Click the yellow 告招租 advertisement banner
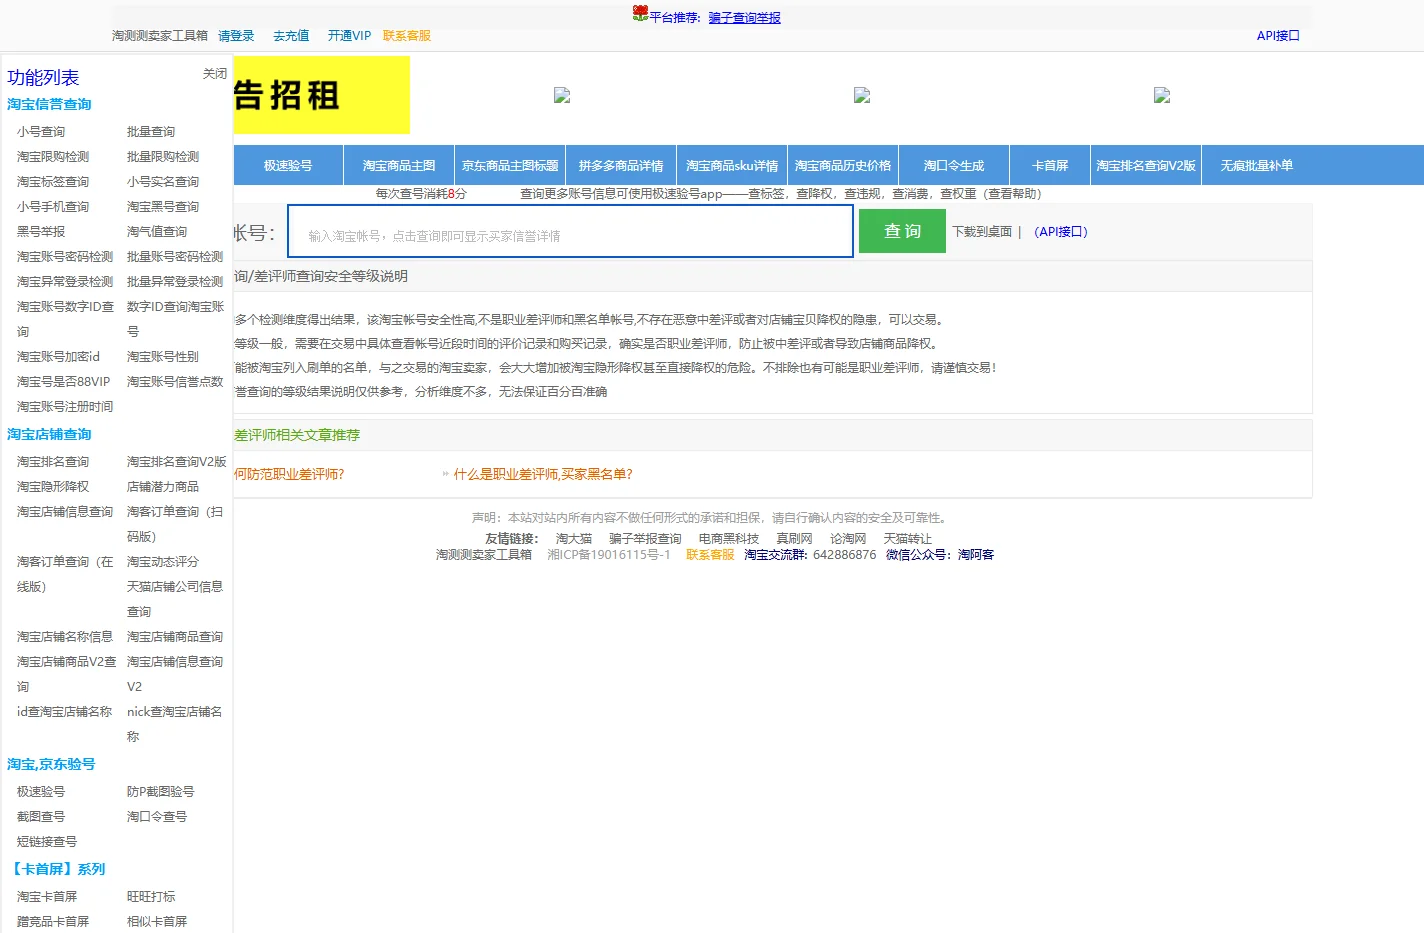Screen dimensions: 1424x933 (321, 95)
